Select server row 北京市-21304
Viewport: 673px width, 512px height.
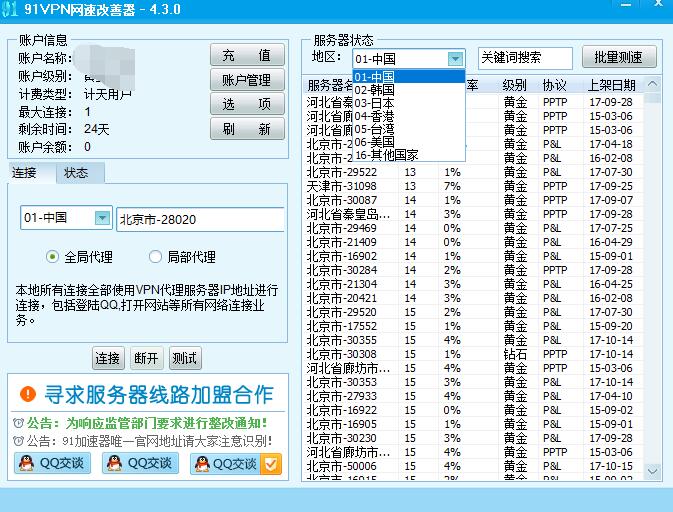point(474,284)
